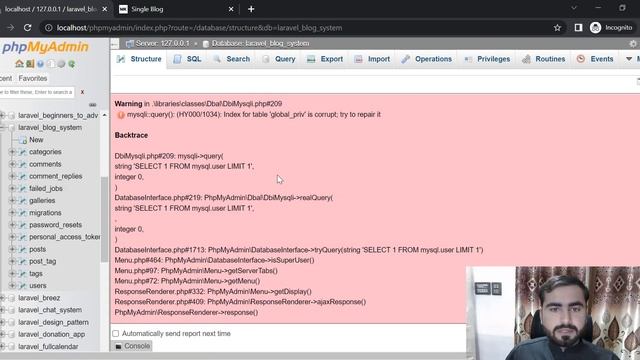Bookmark this page with the star icon
Image resolution: width=640 pixels, height=360 pixels.
click(558, 28)
